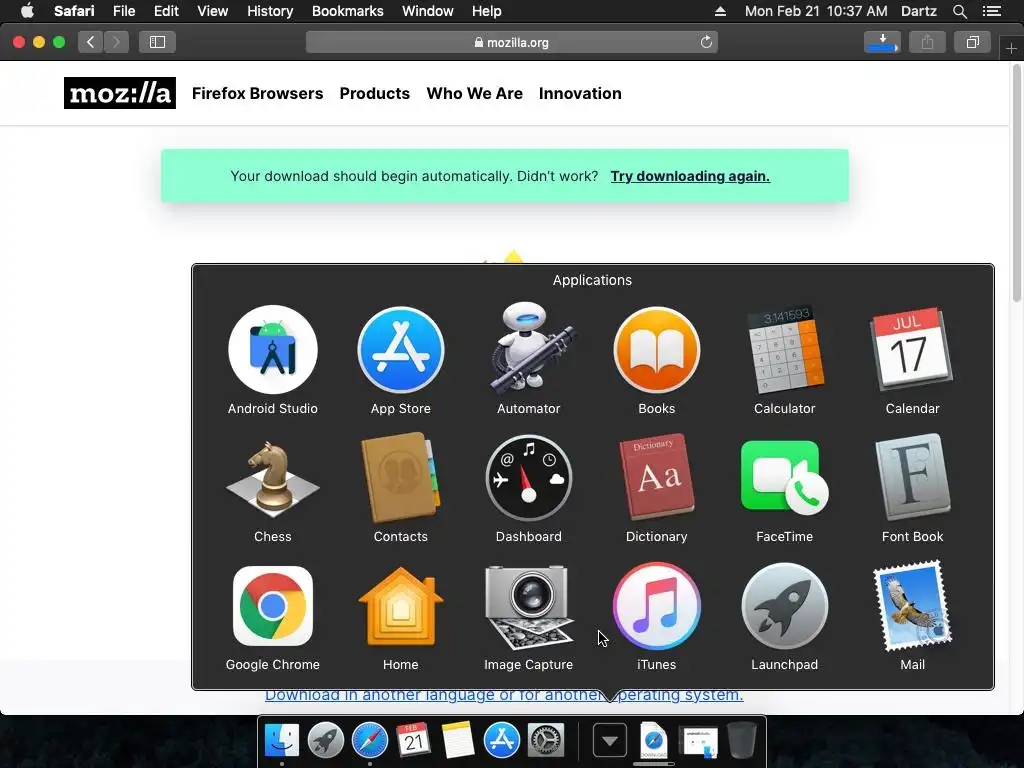The width and height of the screenshot is (1024, 768).
Task: Show Safari downloads list
Action: [x=882, y=42]
